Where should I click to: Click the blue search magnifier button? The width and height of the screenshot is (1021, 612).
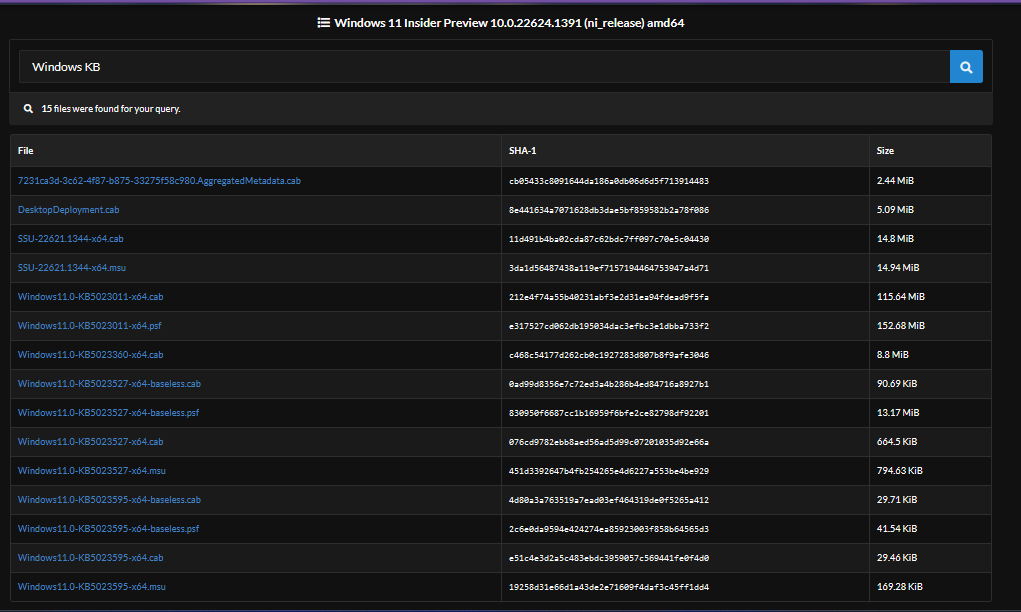coord(966,66)
